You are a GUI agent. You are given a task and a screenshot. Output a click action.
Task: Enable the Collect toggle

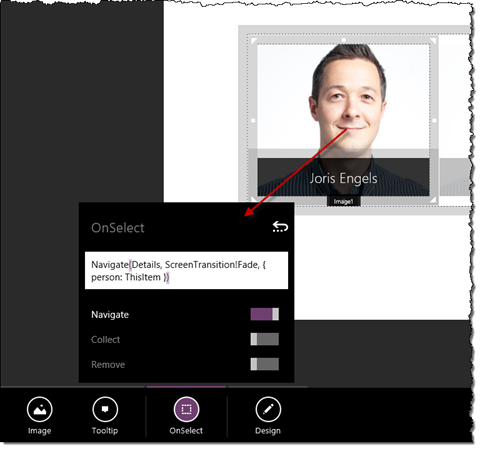(x=265, y=339)
